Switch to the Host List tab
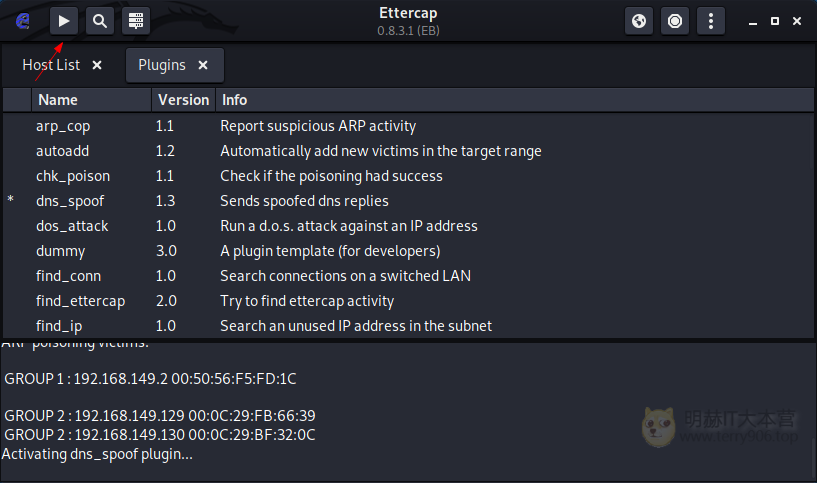This screenshot has width=817, height=483. 51,65
